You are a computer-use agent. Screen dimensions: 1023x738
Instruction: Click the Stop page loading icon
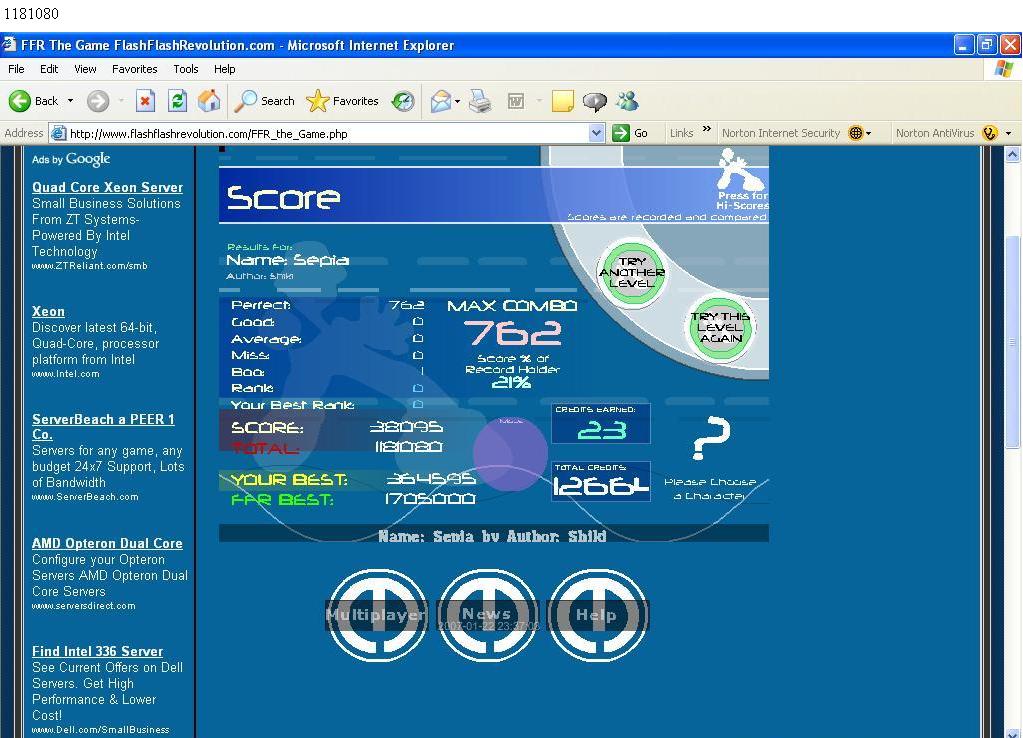pyautogui.click(x=145, y=100)
